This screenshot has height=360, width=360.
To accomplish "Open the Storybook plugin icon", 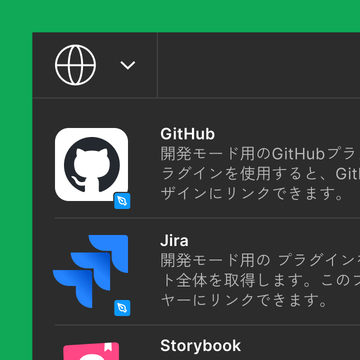I will [x=91, y=351].
